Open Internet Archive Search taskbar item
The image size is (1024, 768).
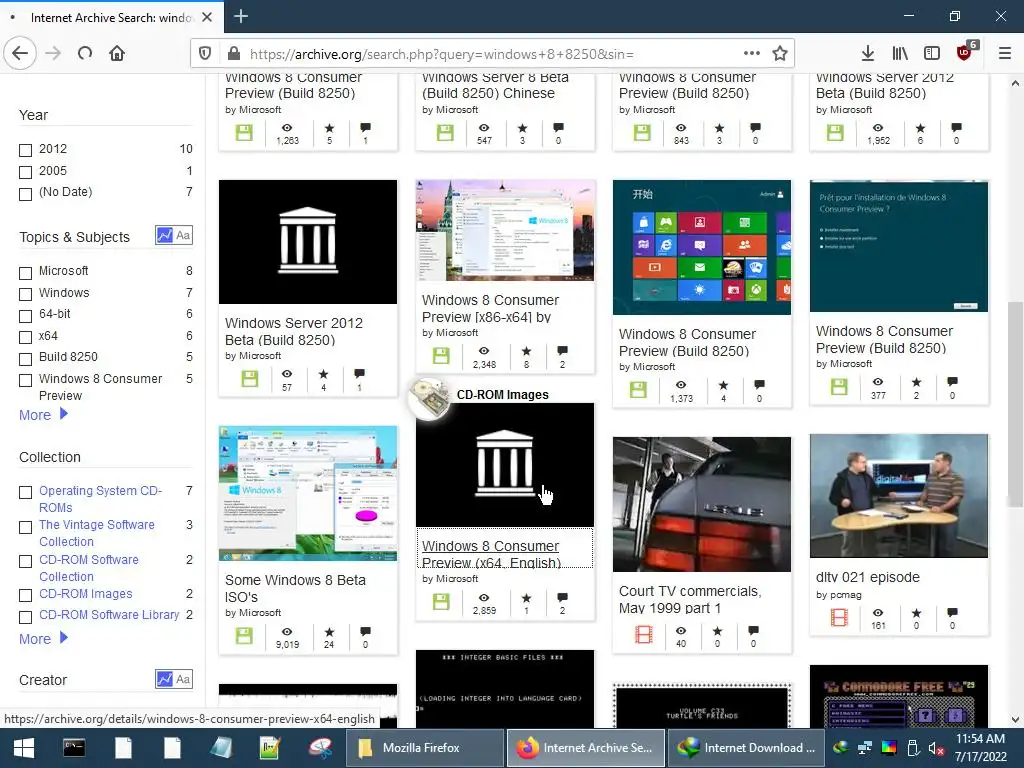[x=586, y=748]
